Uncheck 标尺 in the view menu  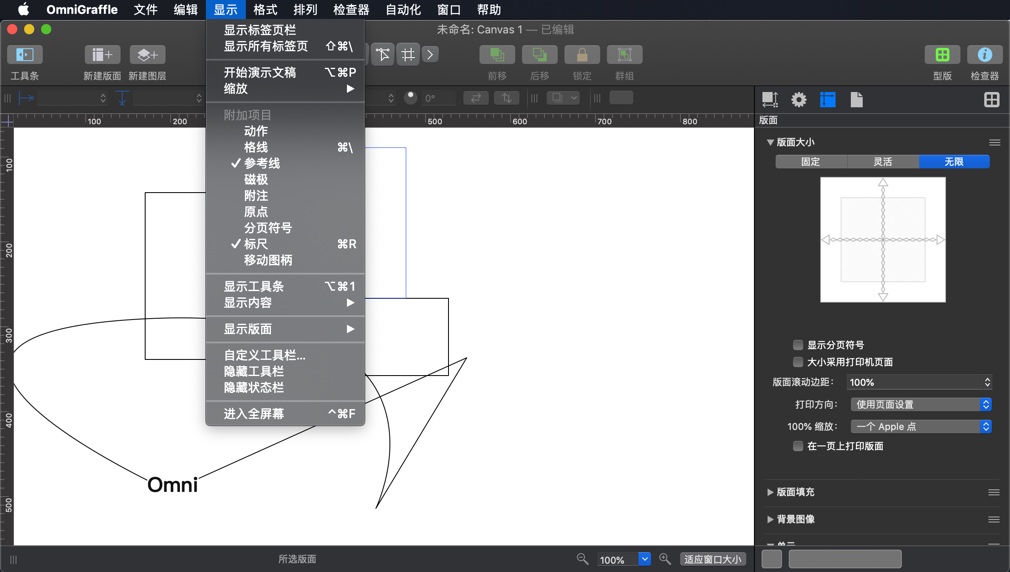(285, 244)
